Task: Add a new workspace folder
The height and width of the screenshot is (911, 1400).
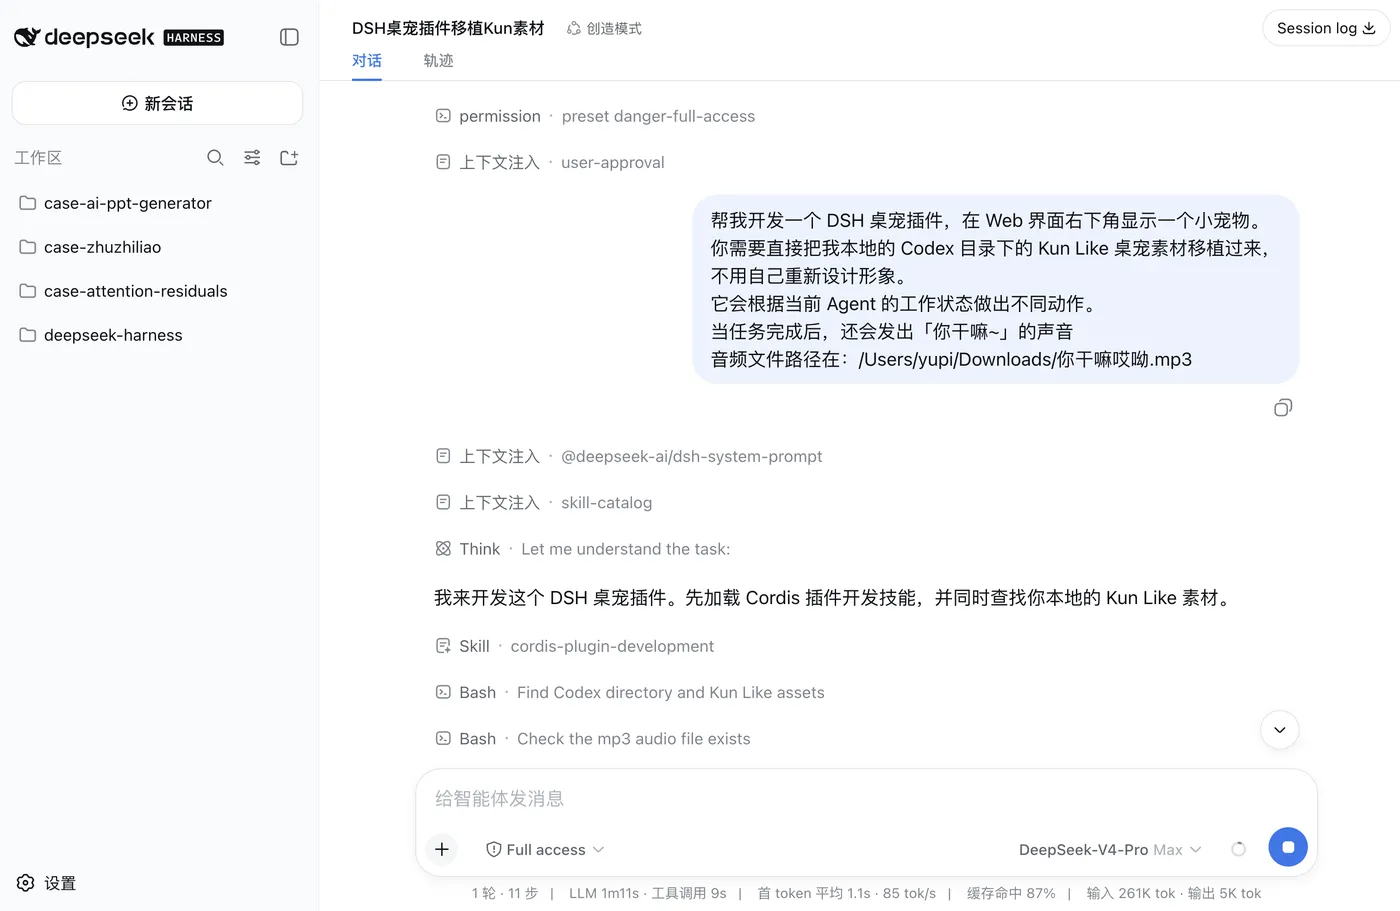Action: pos(289,158)
